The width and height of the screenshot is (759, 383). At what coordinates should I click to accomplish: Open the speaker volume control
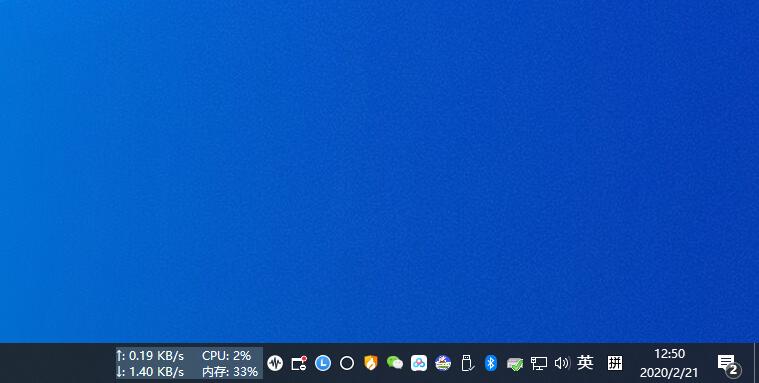(x=562, y=363)
